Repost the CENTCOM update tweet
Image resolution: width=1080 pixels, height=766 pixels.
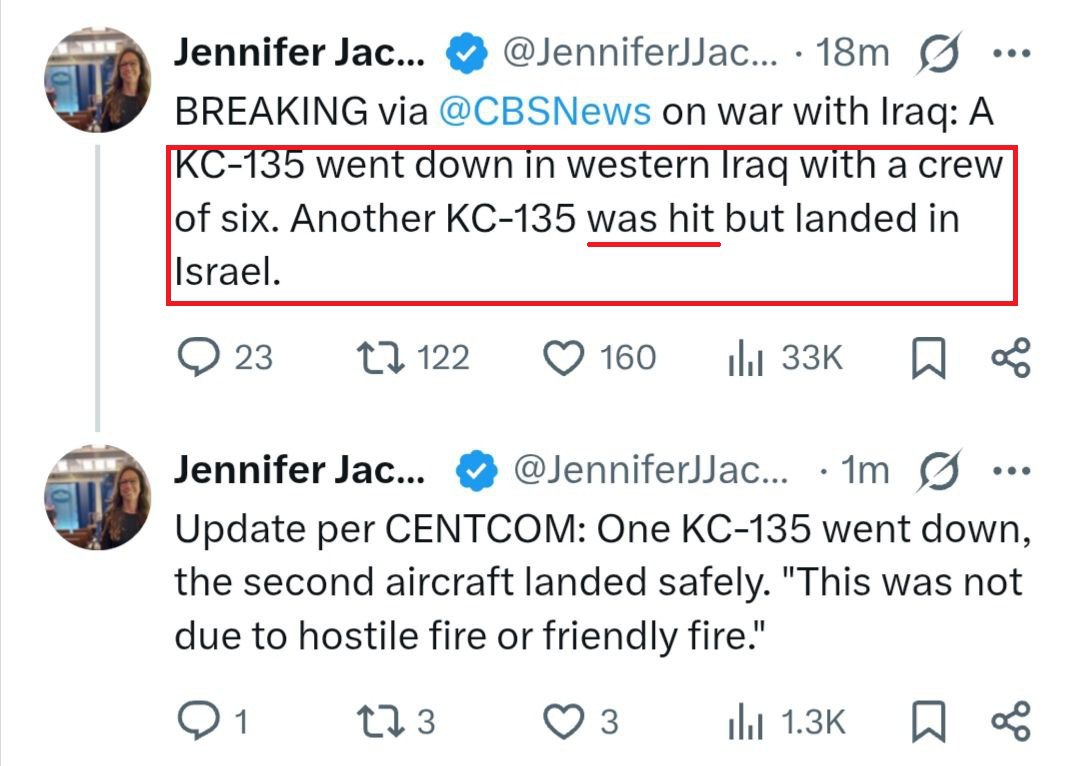pos(396,721)
